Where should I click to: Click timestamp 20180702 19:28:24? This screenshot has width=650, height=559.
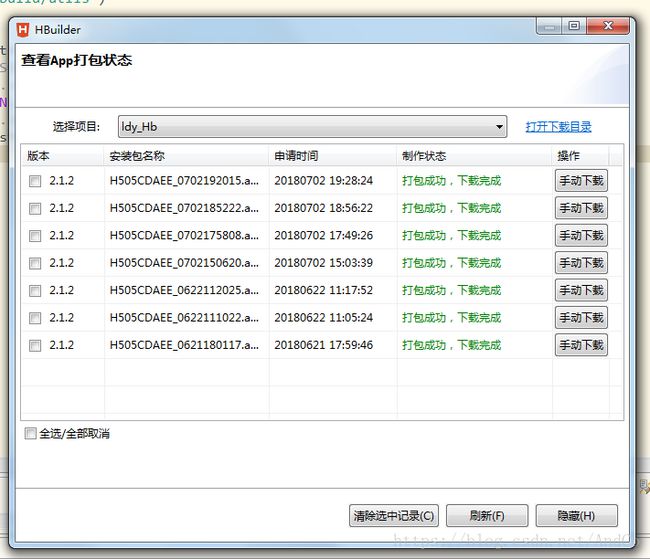click(323, 180)
